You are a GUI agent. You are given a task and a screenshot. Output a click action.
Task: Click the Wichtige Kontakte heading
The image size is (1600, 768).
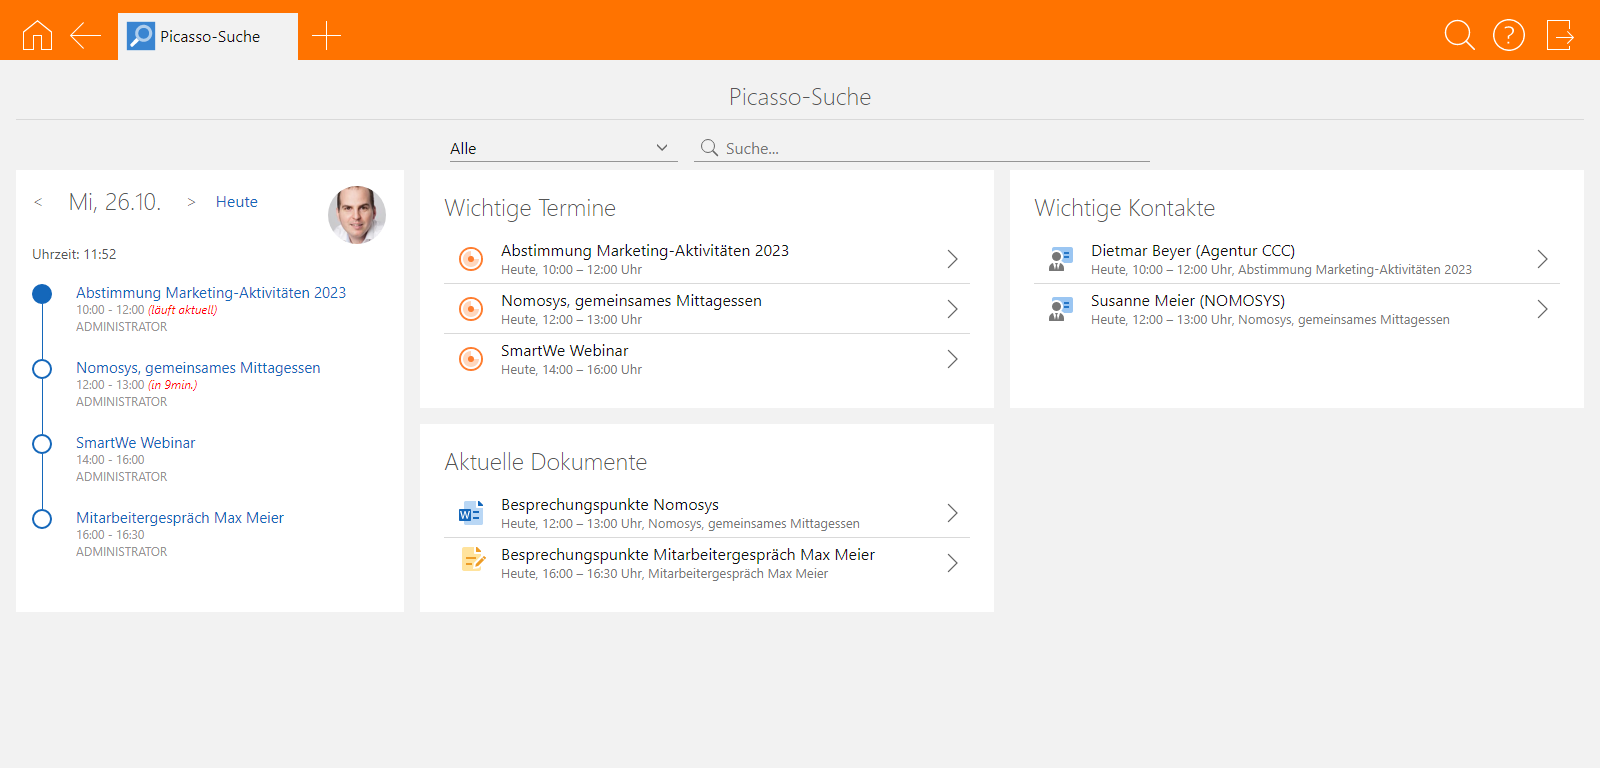pyautogui.click(x=1125, y=208)
